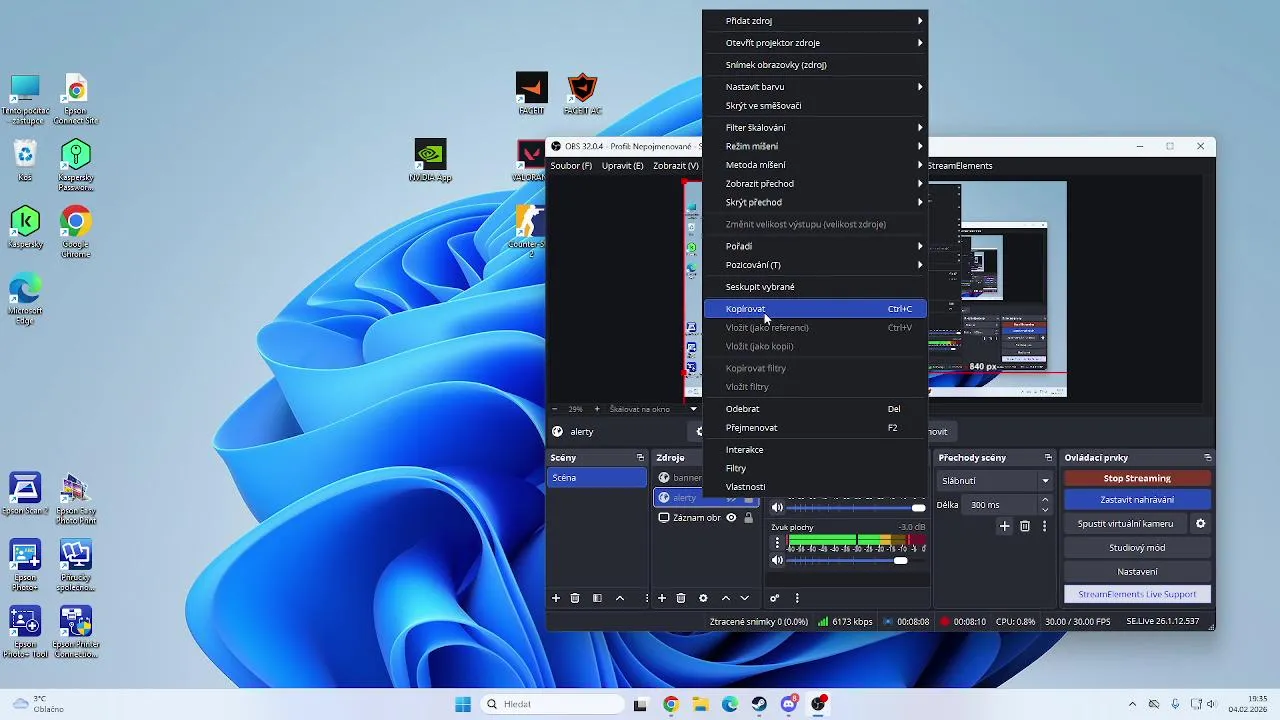Open Vlastnosti from the context menu

(816, 487)
